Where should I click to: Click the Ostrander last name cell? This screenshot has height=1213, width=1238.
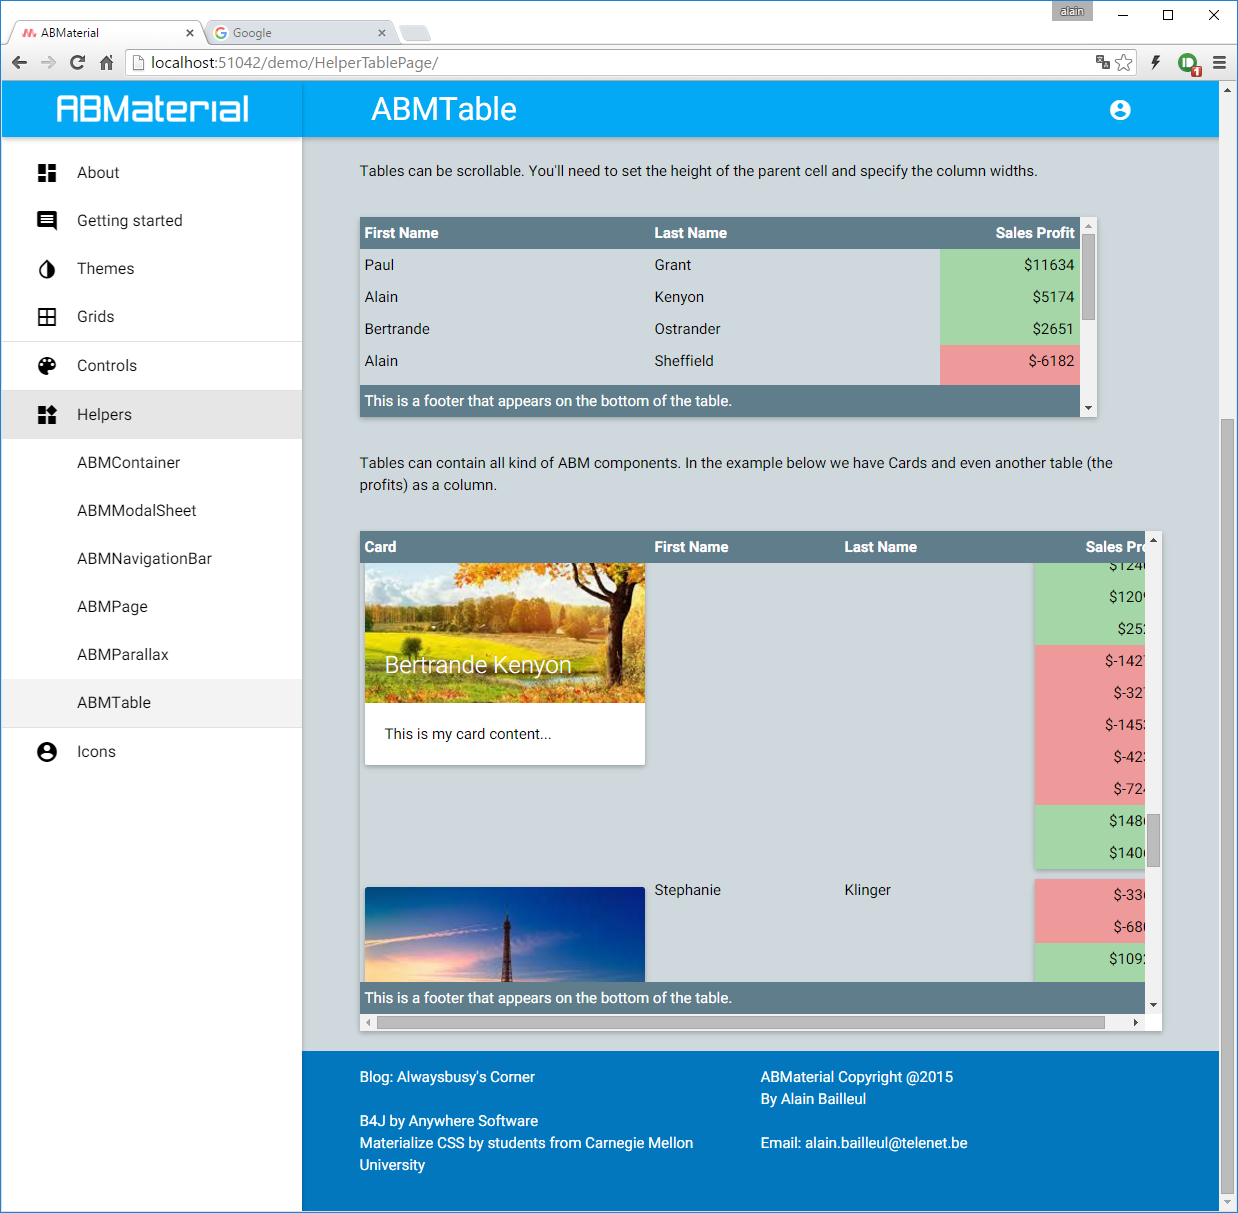pyautogui.click(x=687, y=329)
